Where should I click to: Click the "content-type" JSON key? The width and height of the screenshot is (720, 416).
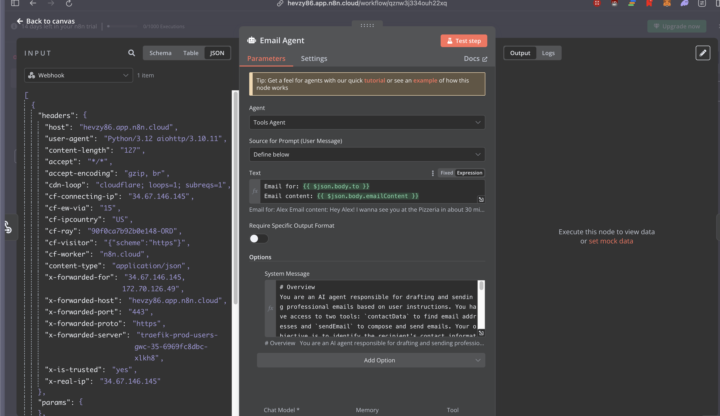click(x=75, y=266)
